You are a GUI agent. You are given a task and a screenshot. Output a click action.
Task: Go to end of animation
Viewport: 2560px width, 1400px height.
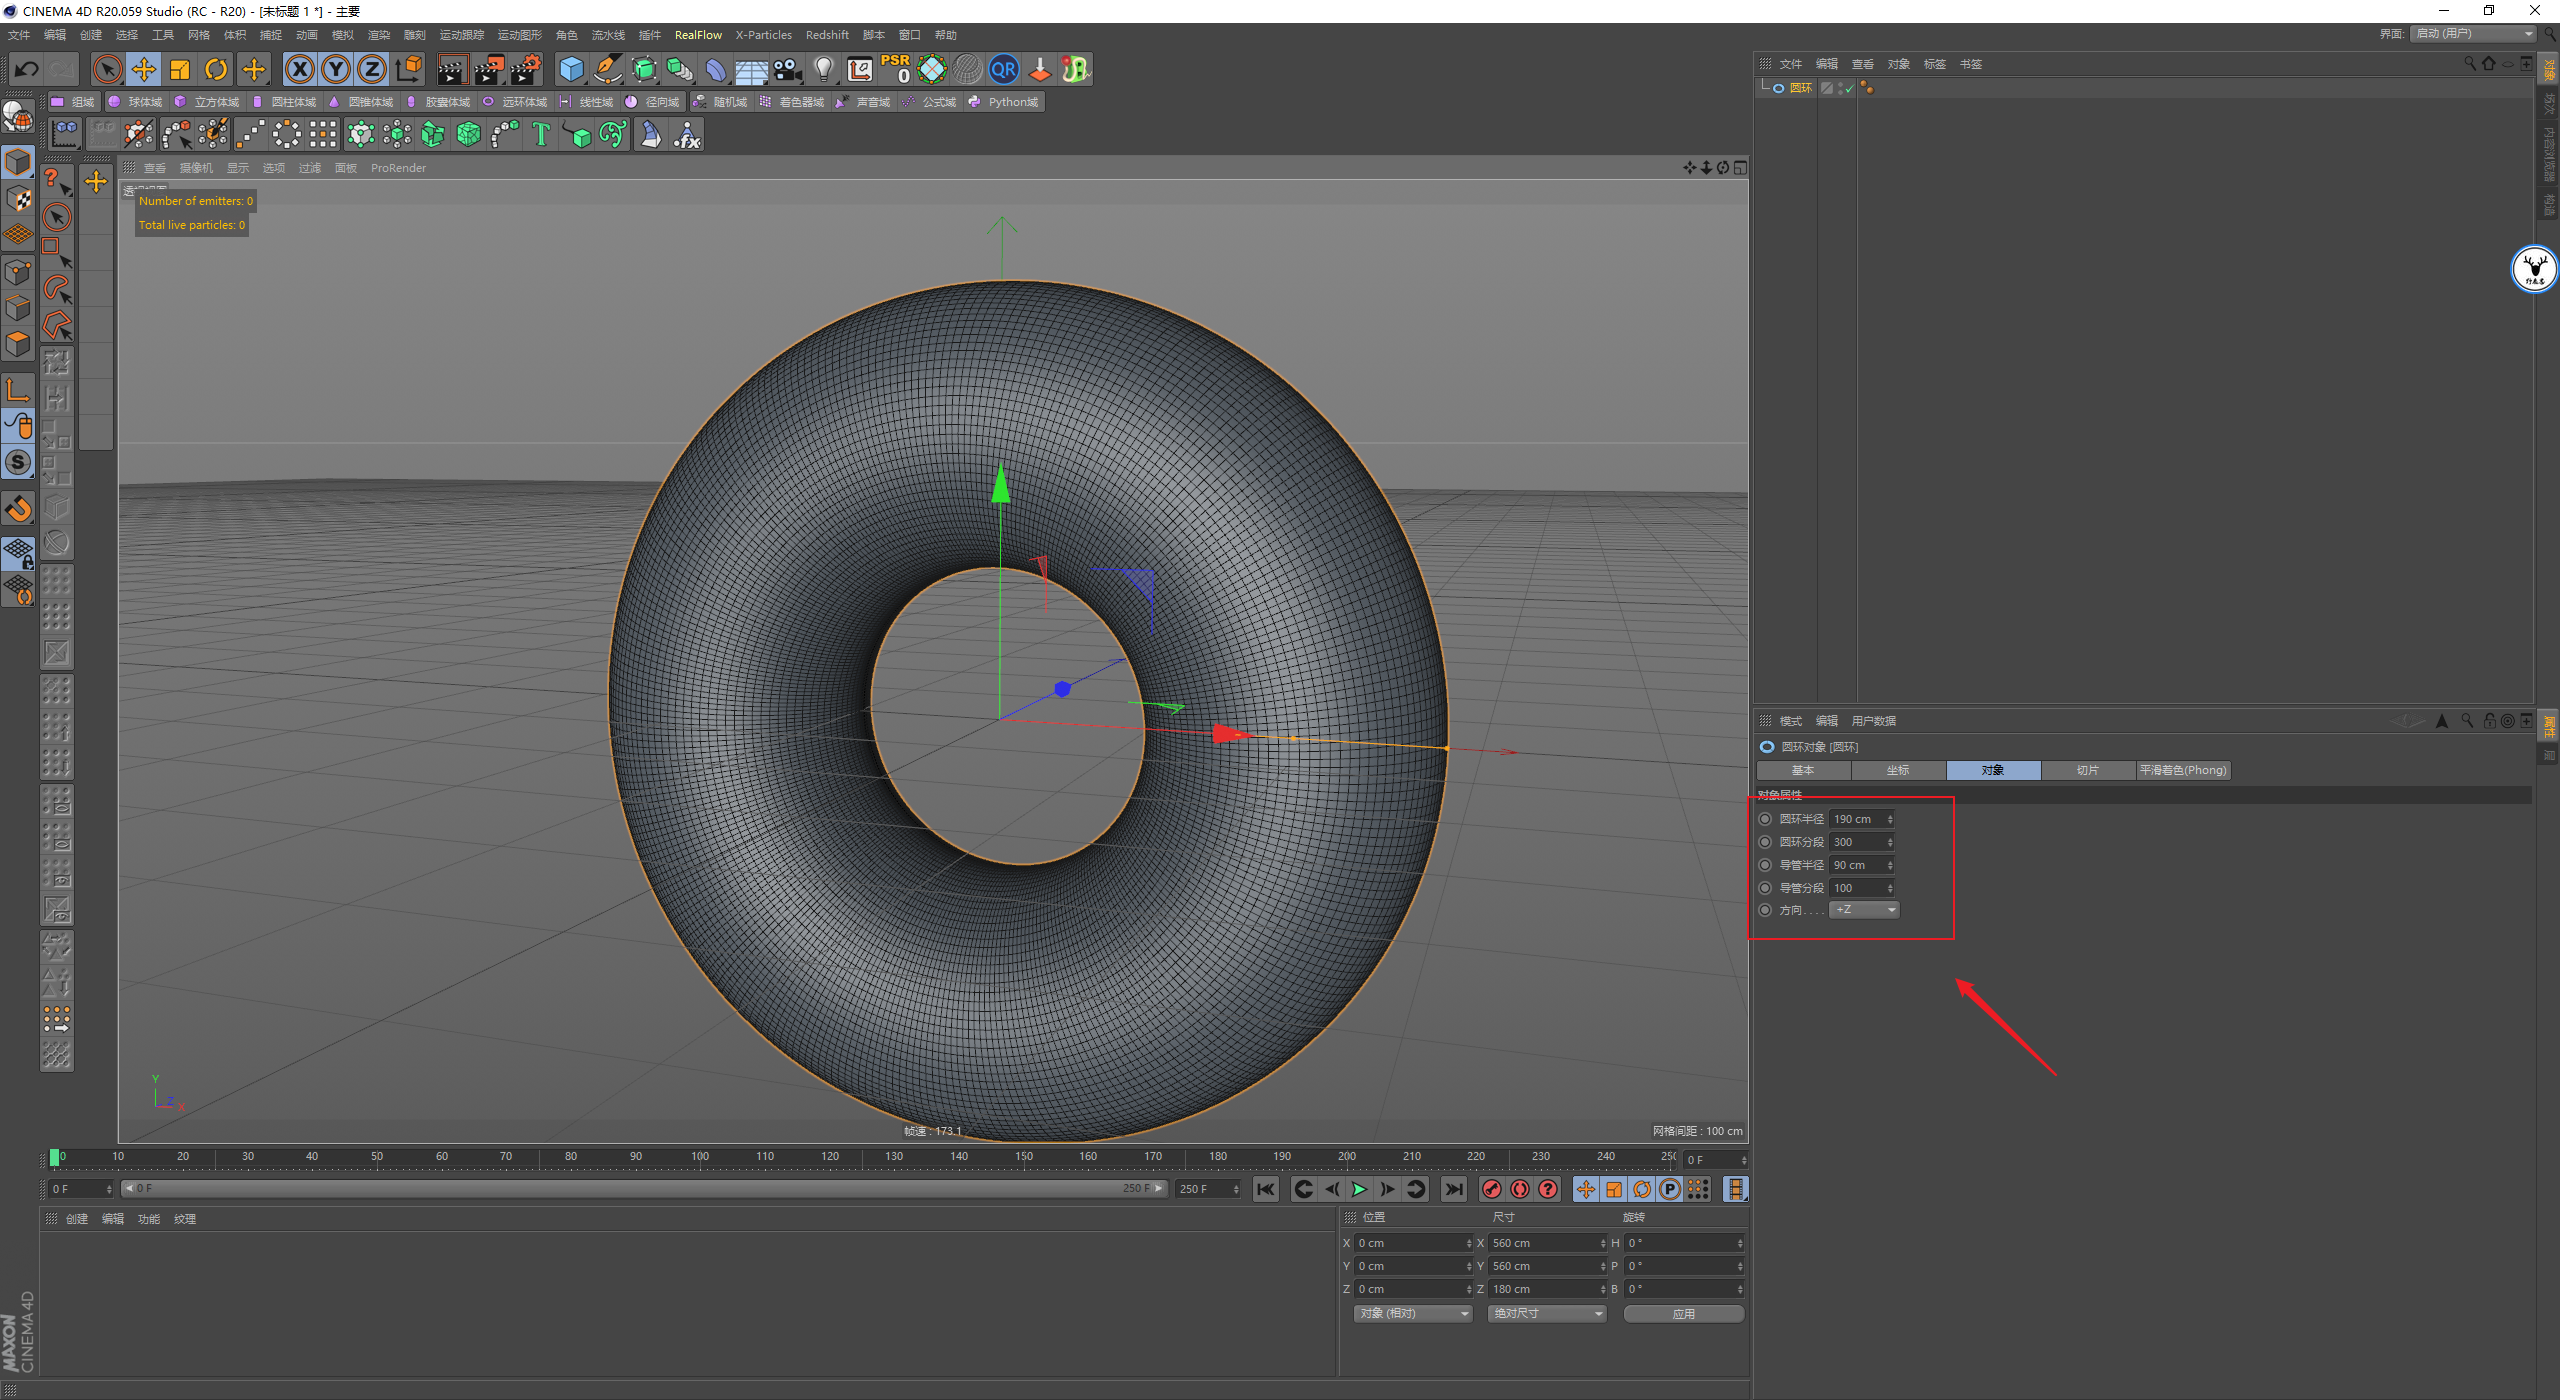tap(1454, 1189)
